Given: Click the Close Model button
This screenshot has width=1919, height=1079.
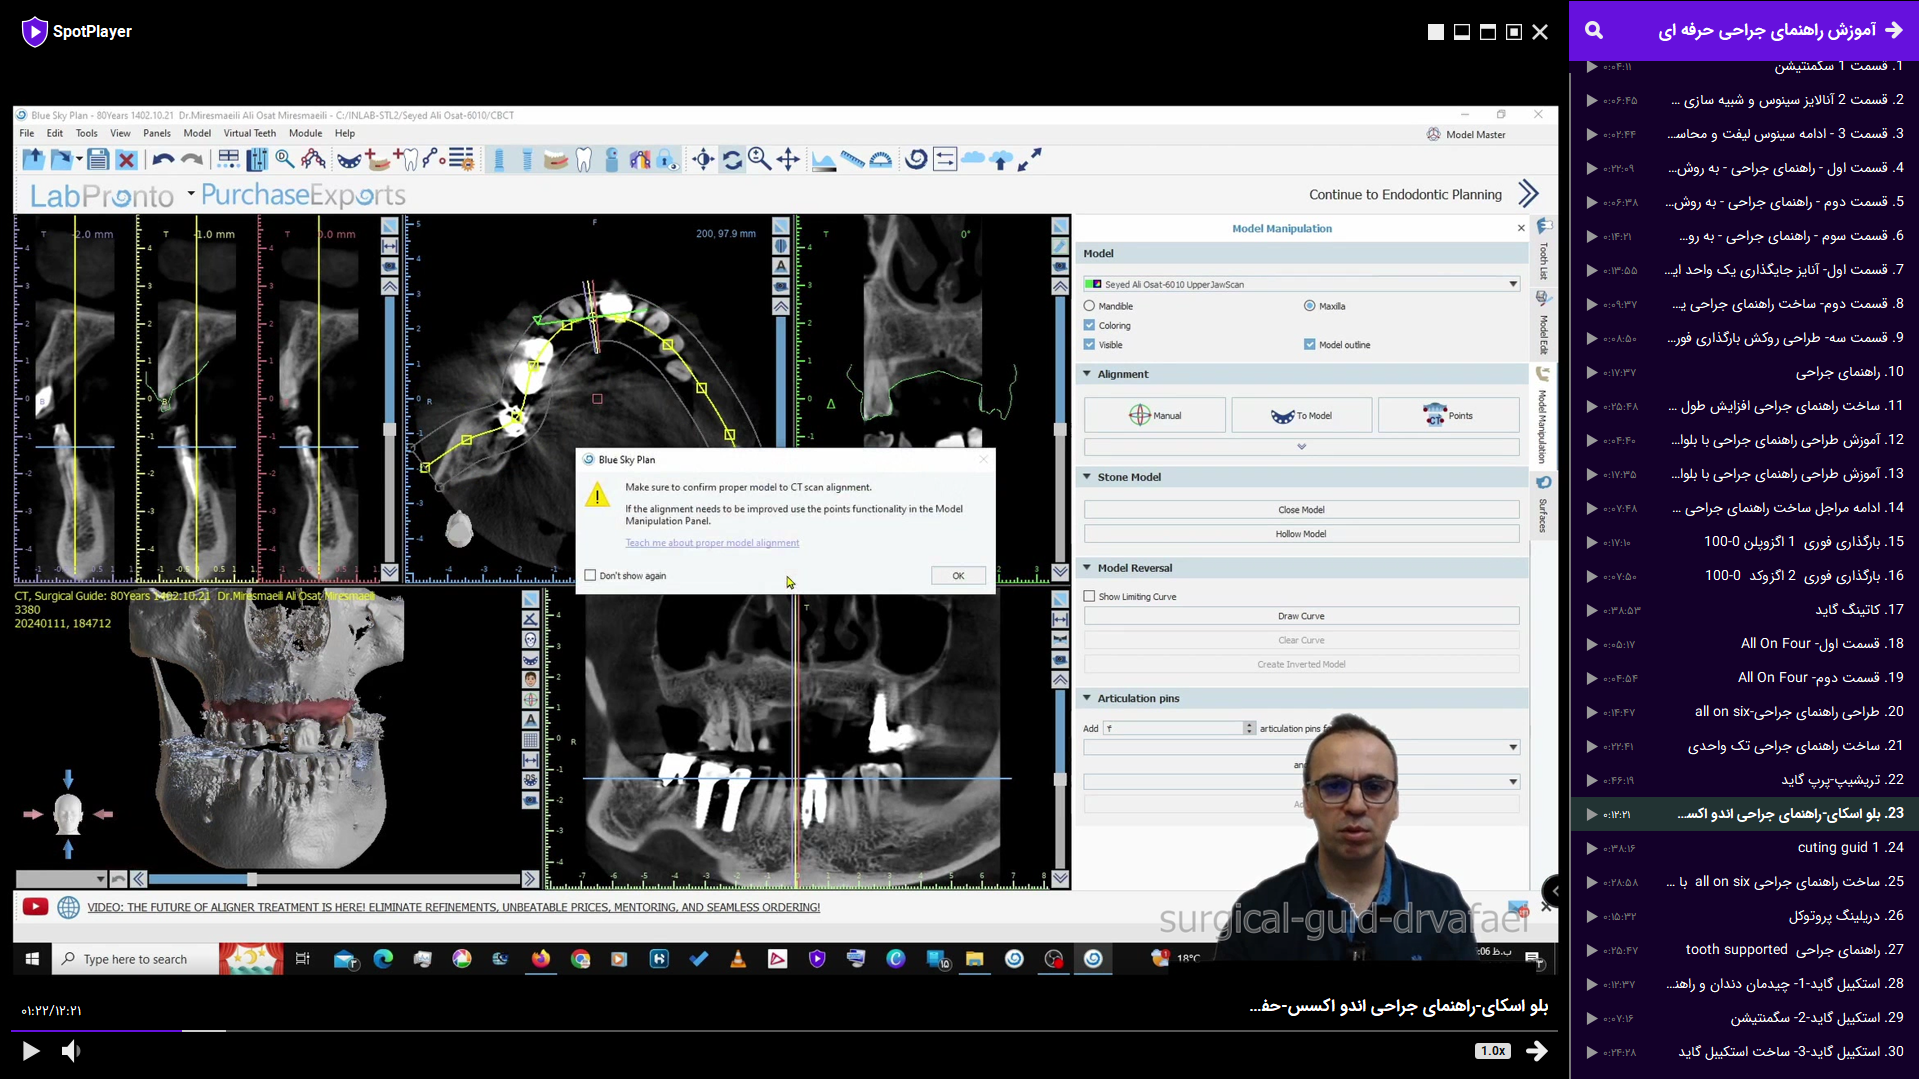Looking at the screenshot, I should [1301, 510].
